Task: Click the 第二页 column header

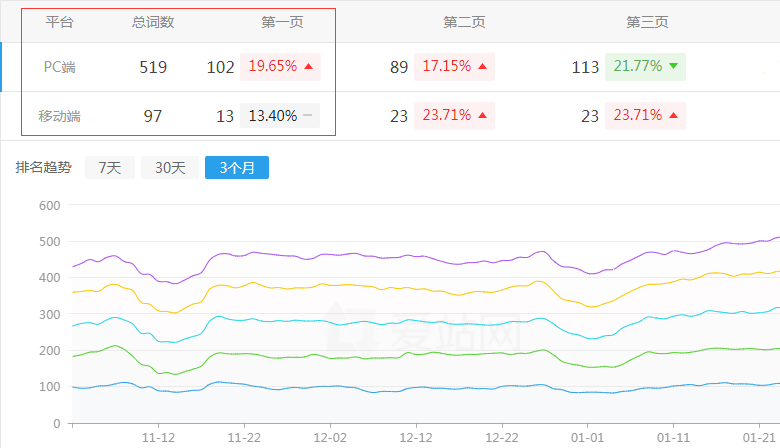Action: tap(464, 21)
